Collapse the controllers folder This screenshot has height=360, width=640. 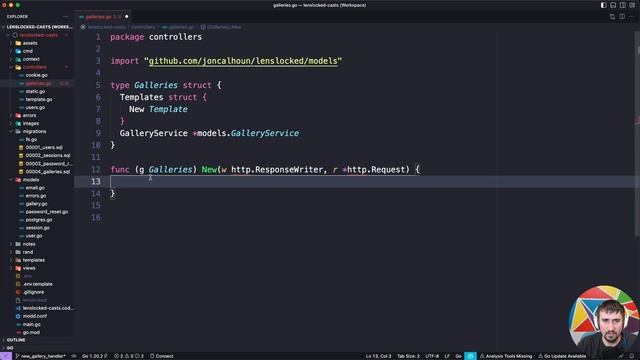point(34,67)
